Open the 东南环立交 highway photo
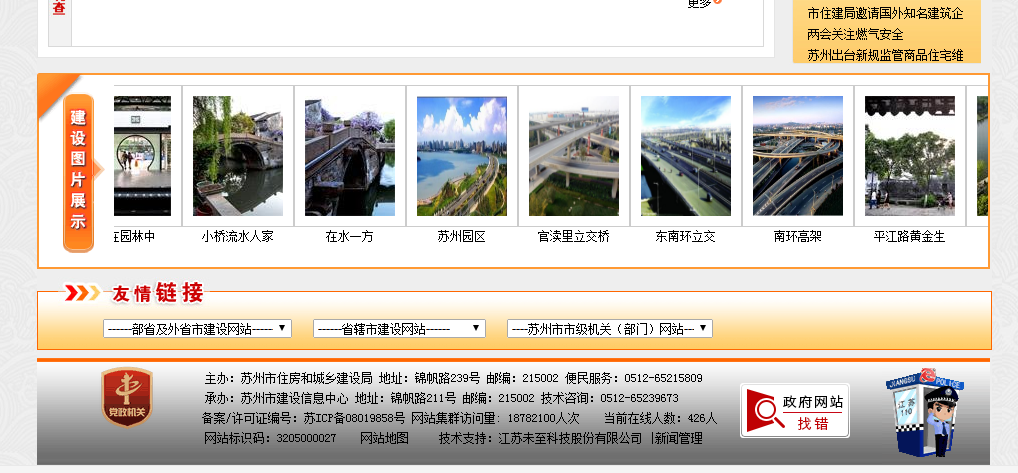The width and height of the screenshot is (1018, 473). click(686, 156)
